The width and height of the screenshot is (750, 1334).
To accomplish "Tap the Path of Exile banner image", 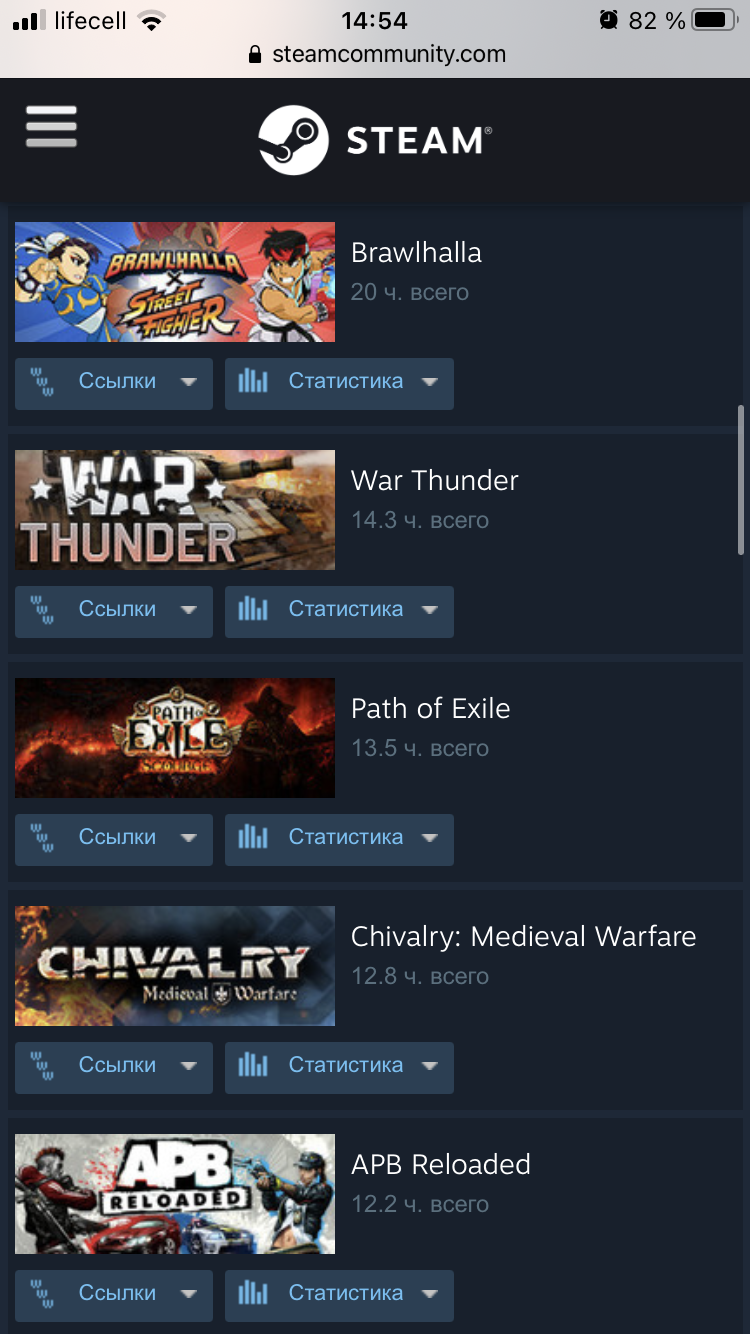I will coord(175,738).
